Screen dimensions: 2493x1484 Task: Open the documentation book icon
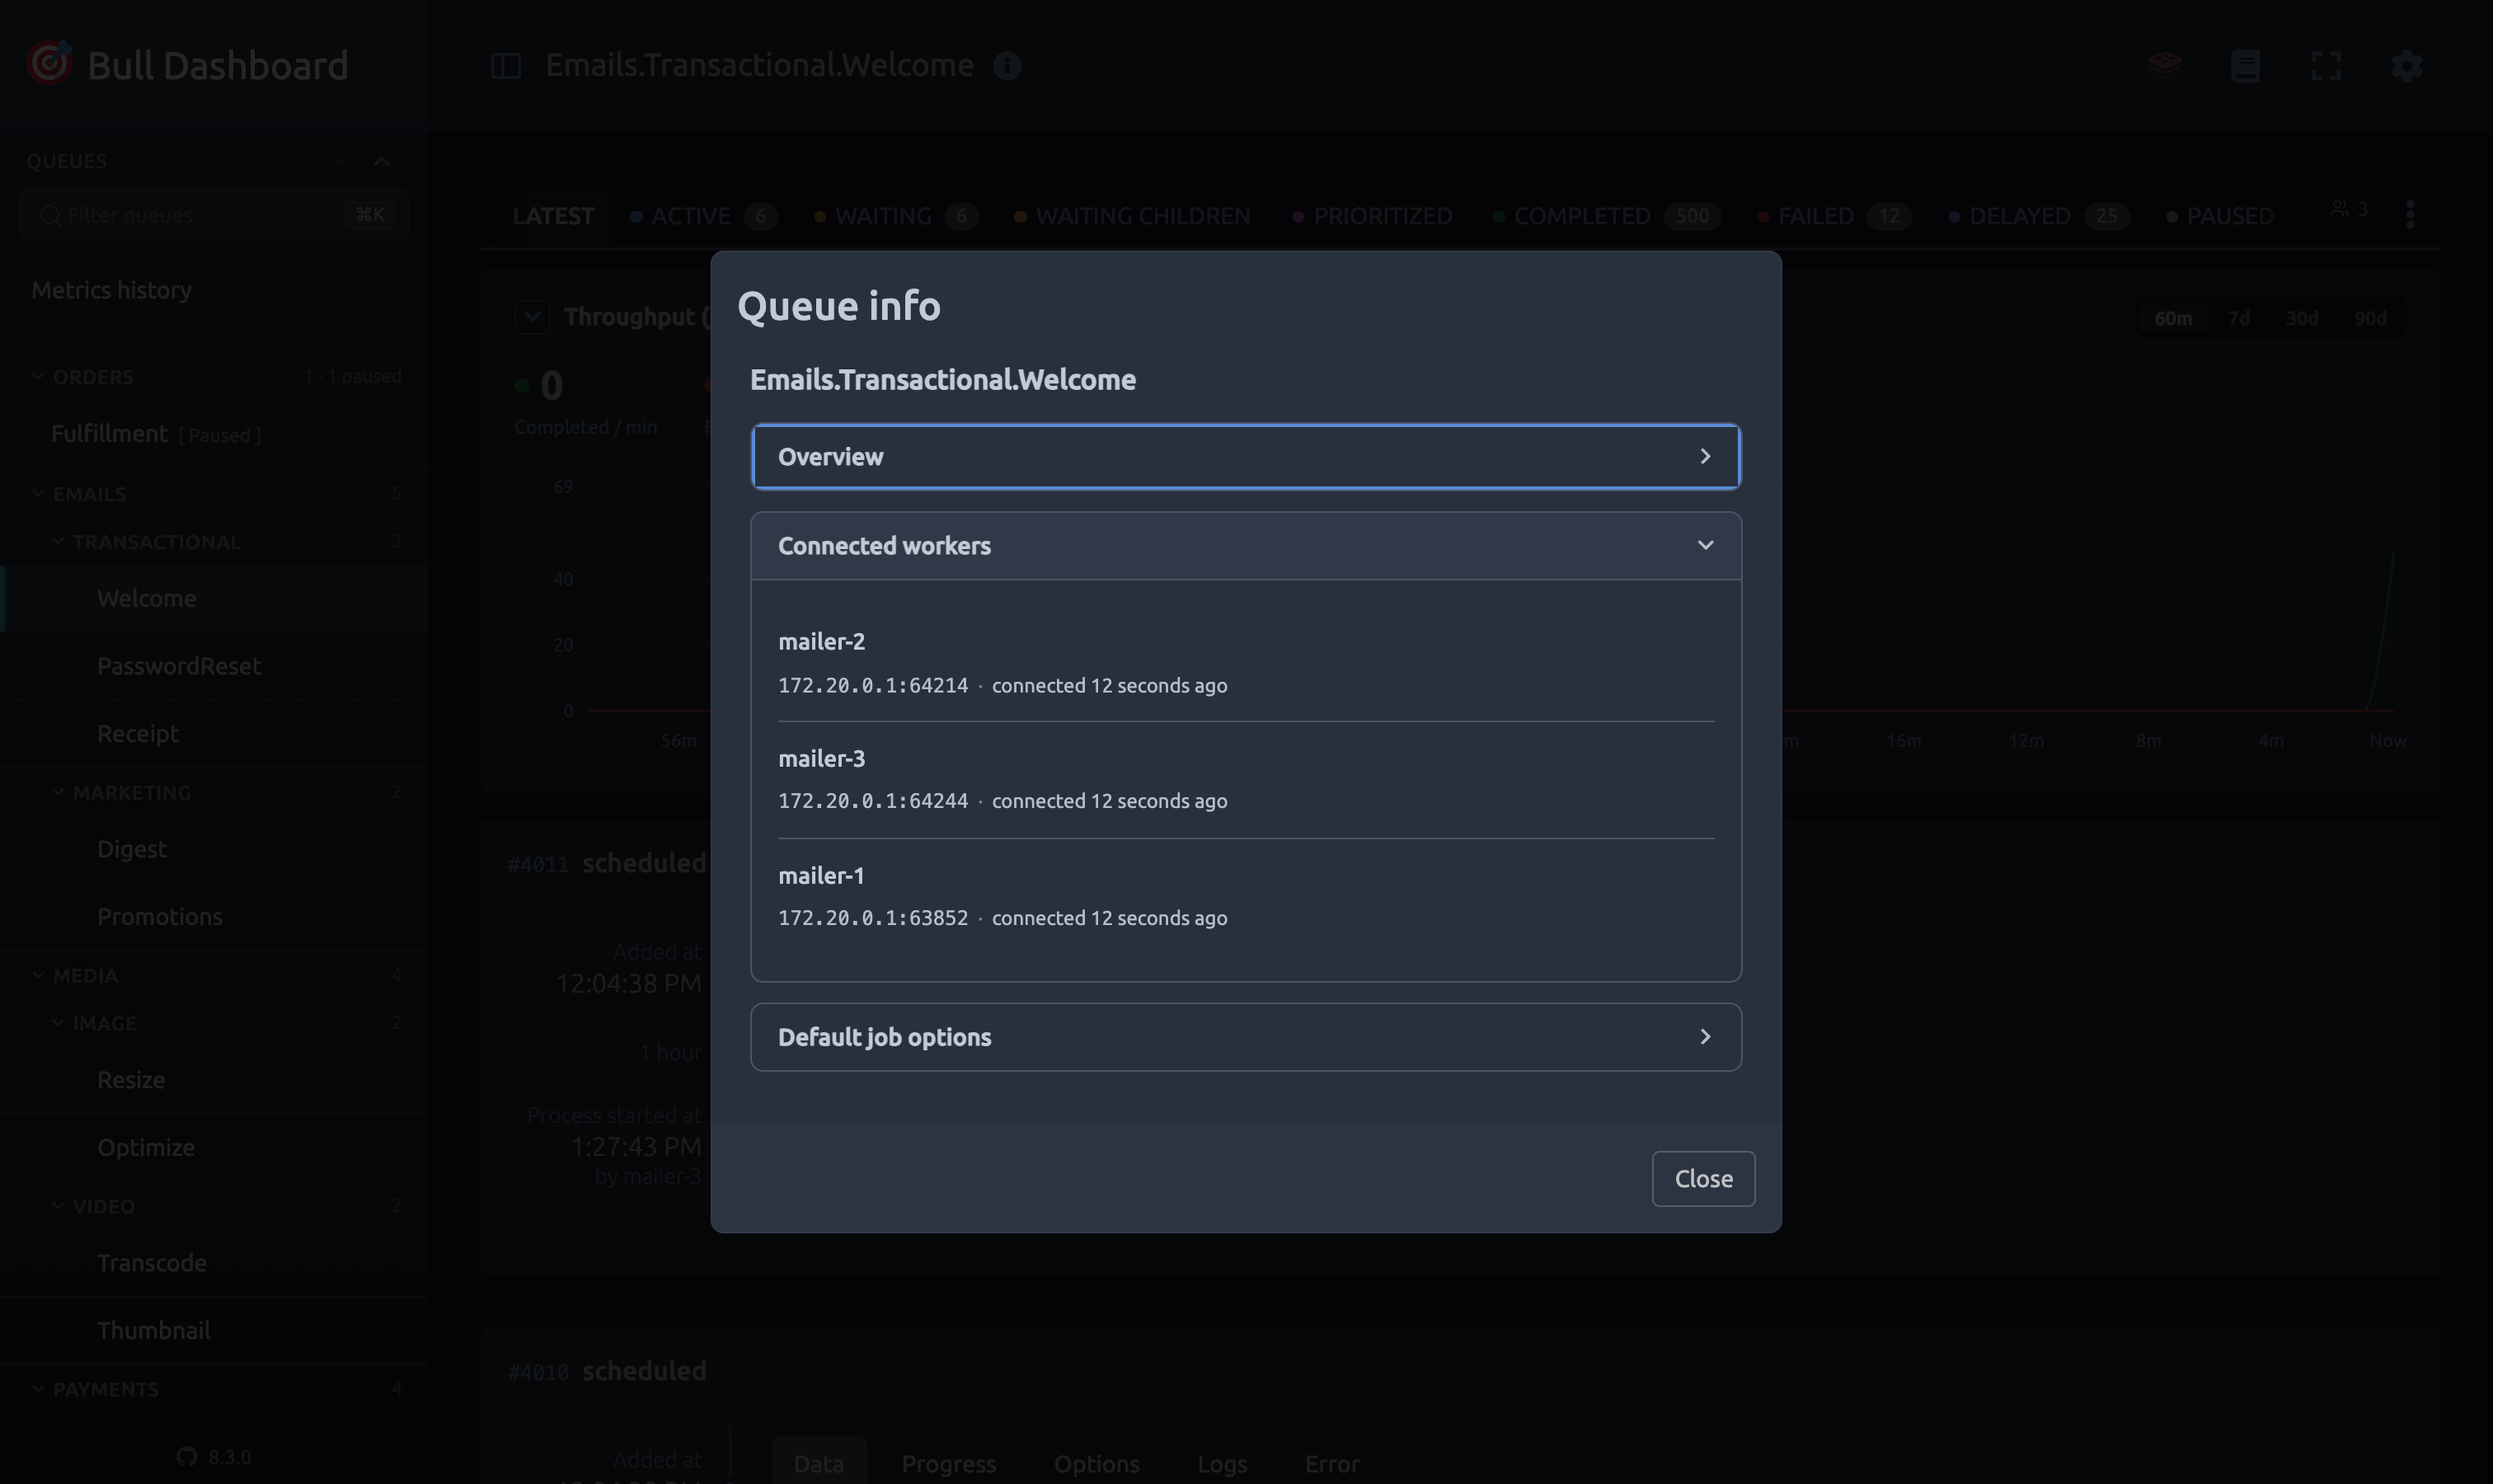(x=2246, y=66)
